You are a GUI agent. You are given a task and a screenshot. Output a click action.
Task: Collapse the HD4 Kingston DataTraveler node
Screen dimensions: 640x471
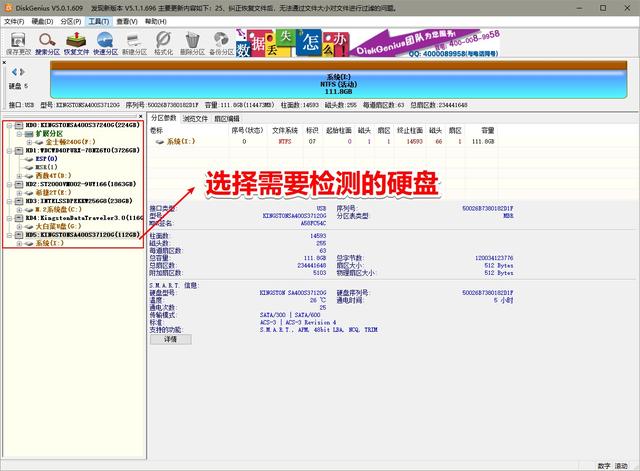click(x=9, y=218)
